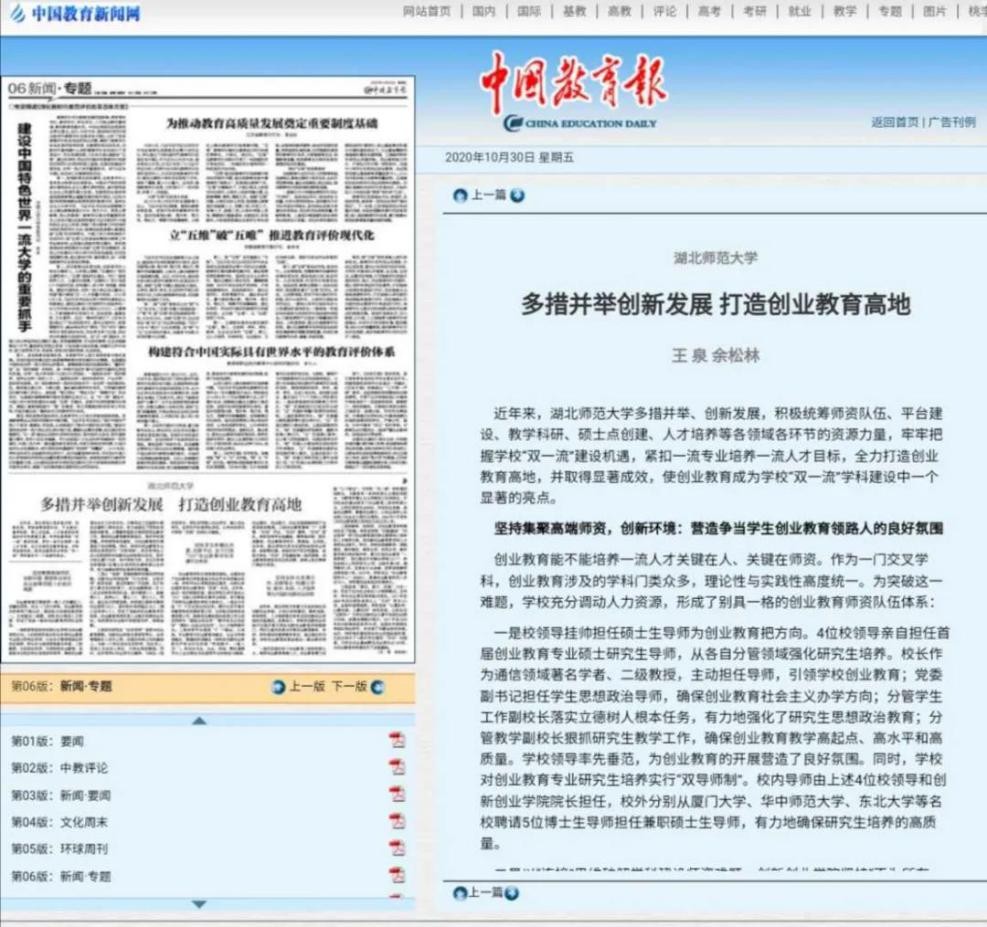Open the PDF icon for 第05版 环球周刊
Screen dimensions: 987x927
tap(396, 847)
